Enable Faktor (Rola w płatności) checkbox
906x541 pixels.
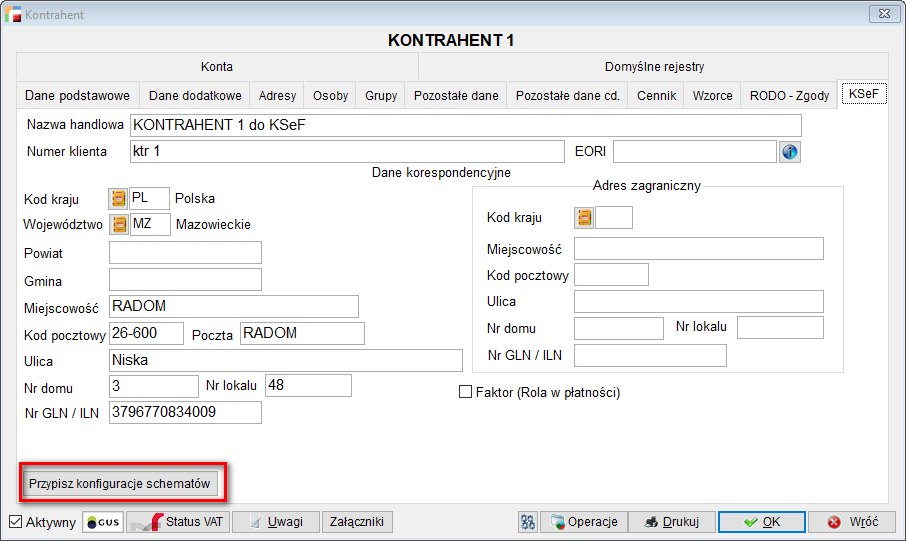[465, 393]
